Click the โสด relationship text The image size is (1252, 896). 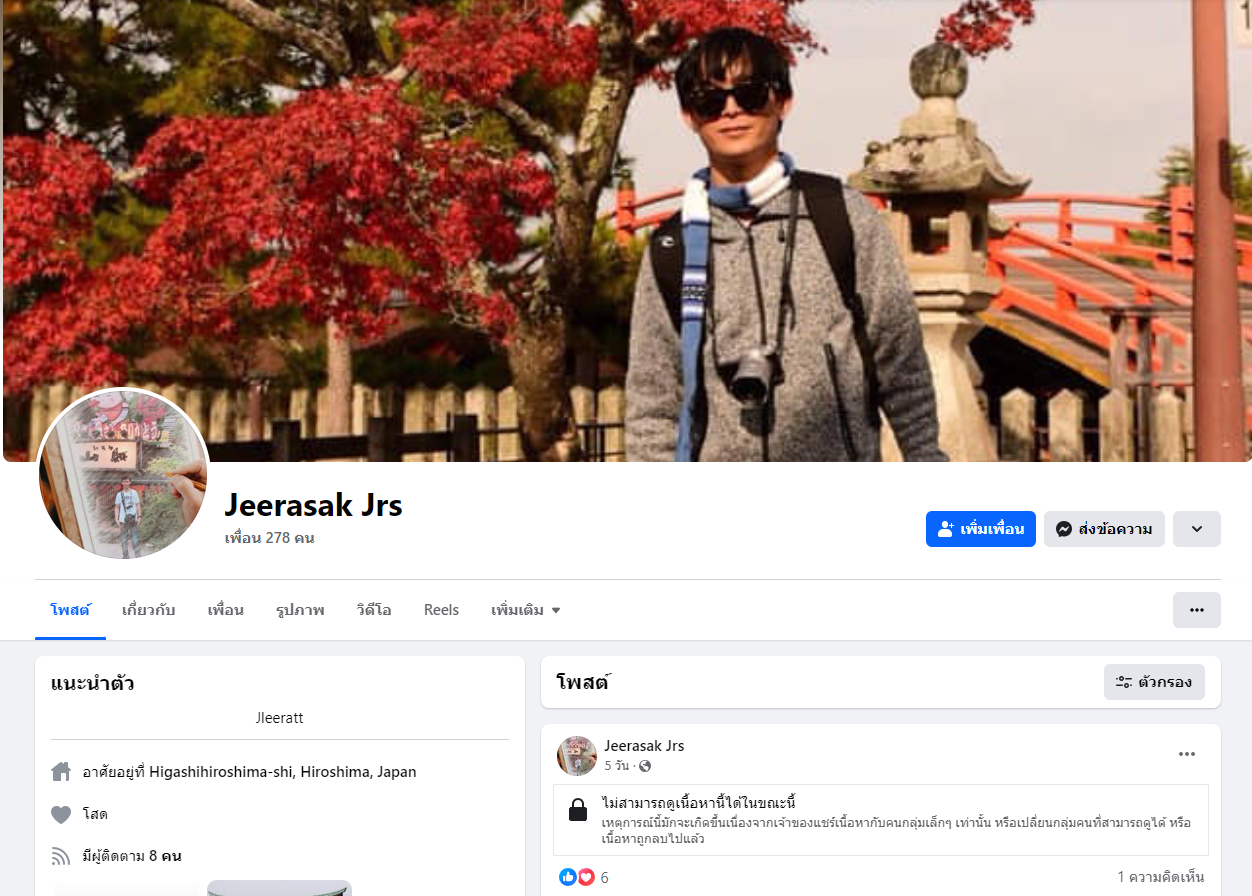tap(96, 815)
